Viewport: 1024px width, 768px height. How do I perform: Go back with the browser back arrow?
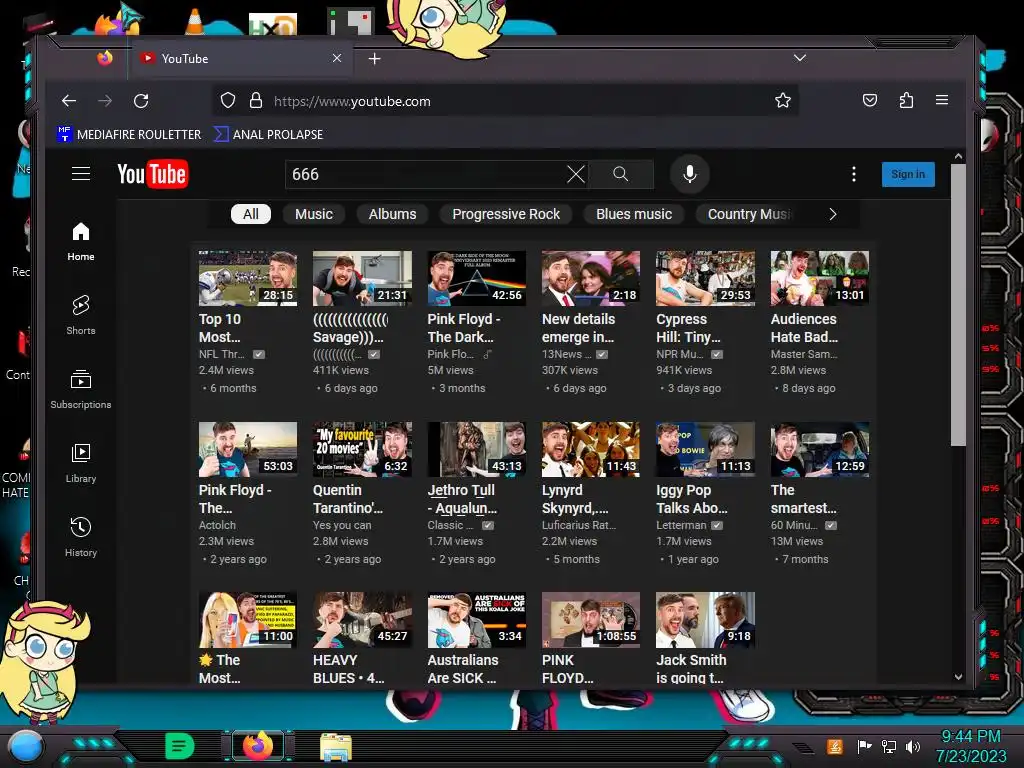click(x=69, y=101)
